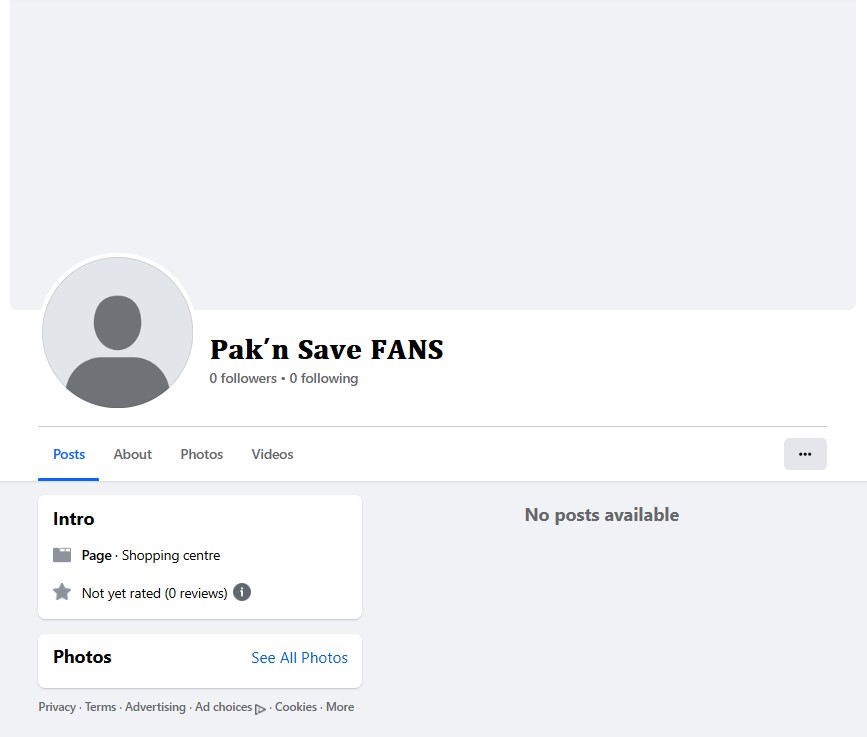Click the 0 following count

(x=324, y=378)
